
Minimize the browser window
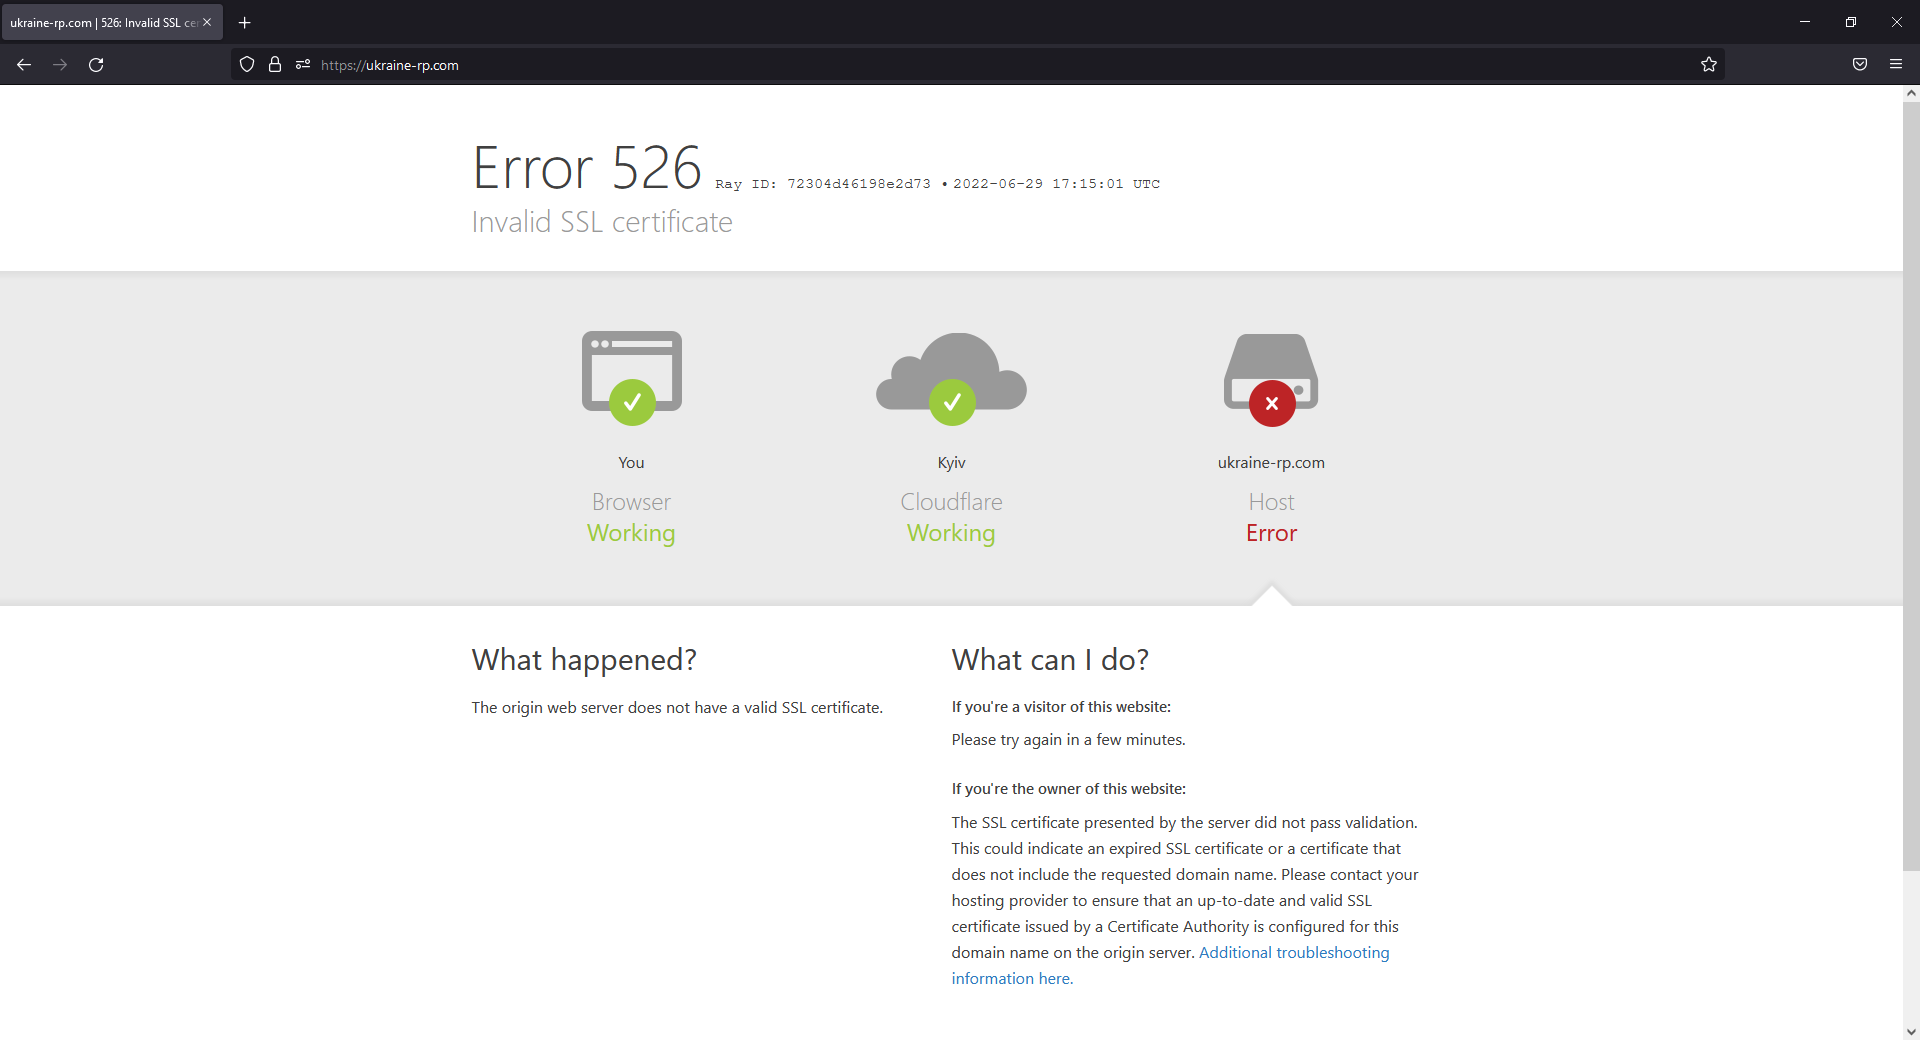1805,22
